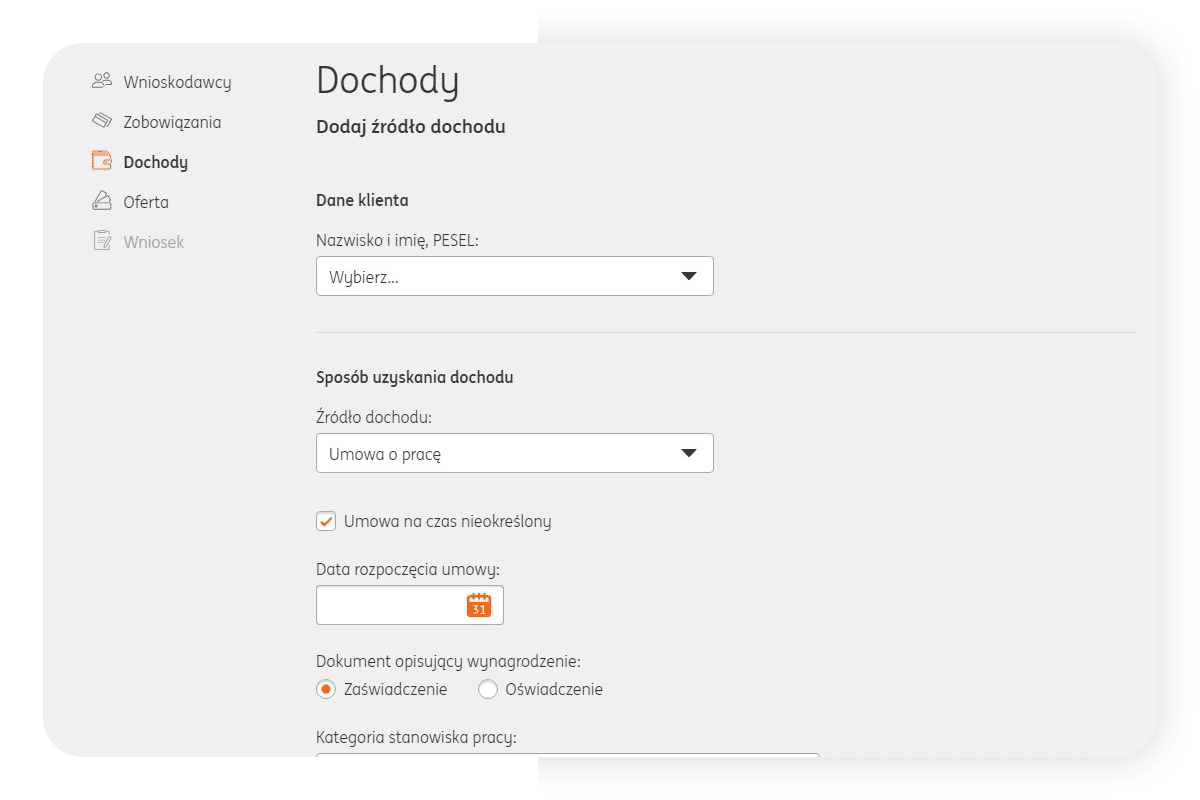Click the Oferta icon in sidebar
This screenshot has height=800, width=1200.
coord(101,201)
